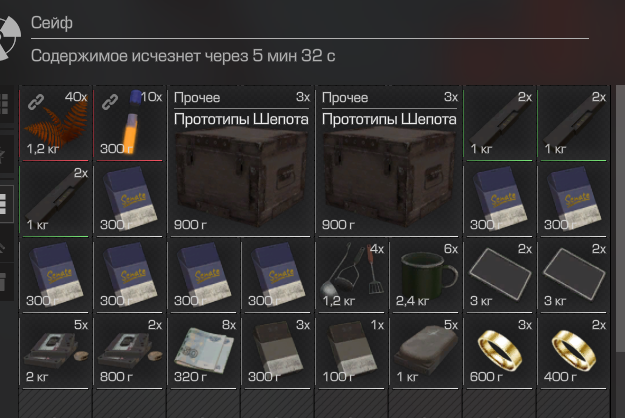The height and width of the screenshot is (418, 625).
Task: Pick the soap bar stack marked 5x
Action: [x=426, y=351]
